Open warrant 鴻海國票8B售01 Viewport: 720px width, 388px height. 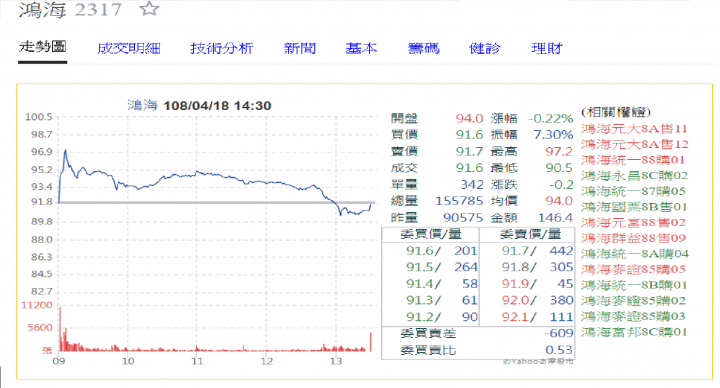634,207
